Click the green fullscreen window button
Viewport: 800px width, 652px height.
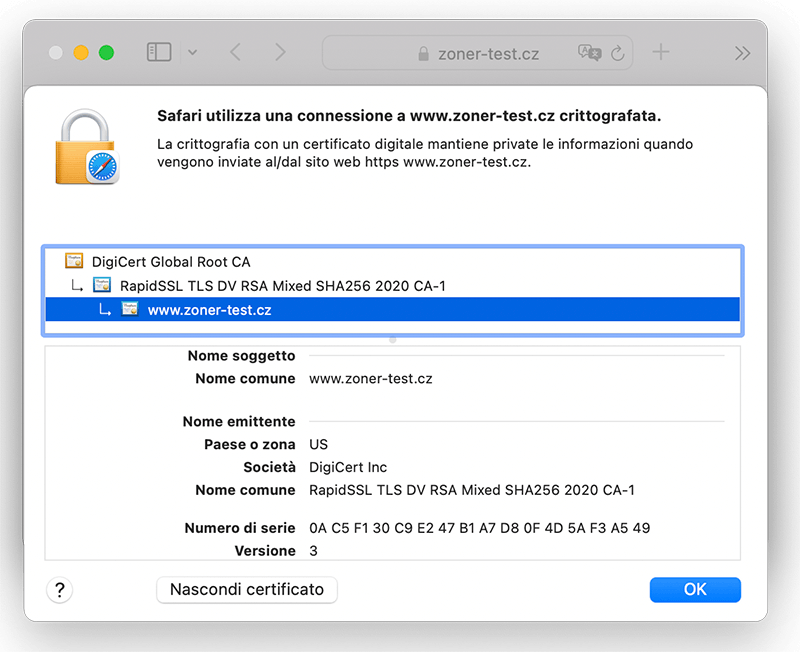pos(106,53)
